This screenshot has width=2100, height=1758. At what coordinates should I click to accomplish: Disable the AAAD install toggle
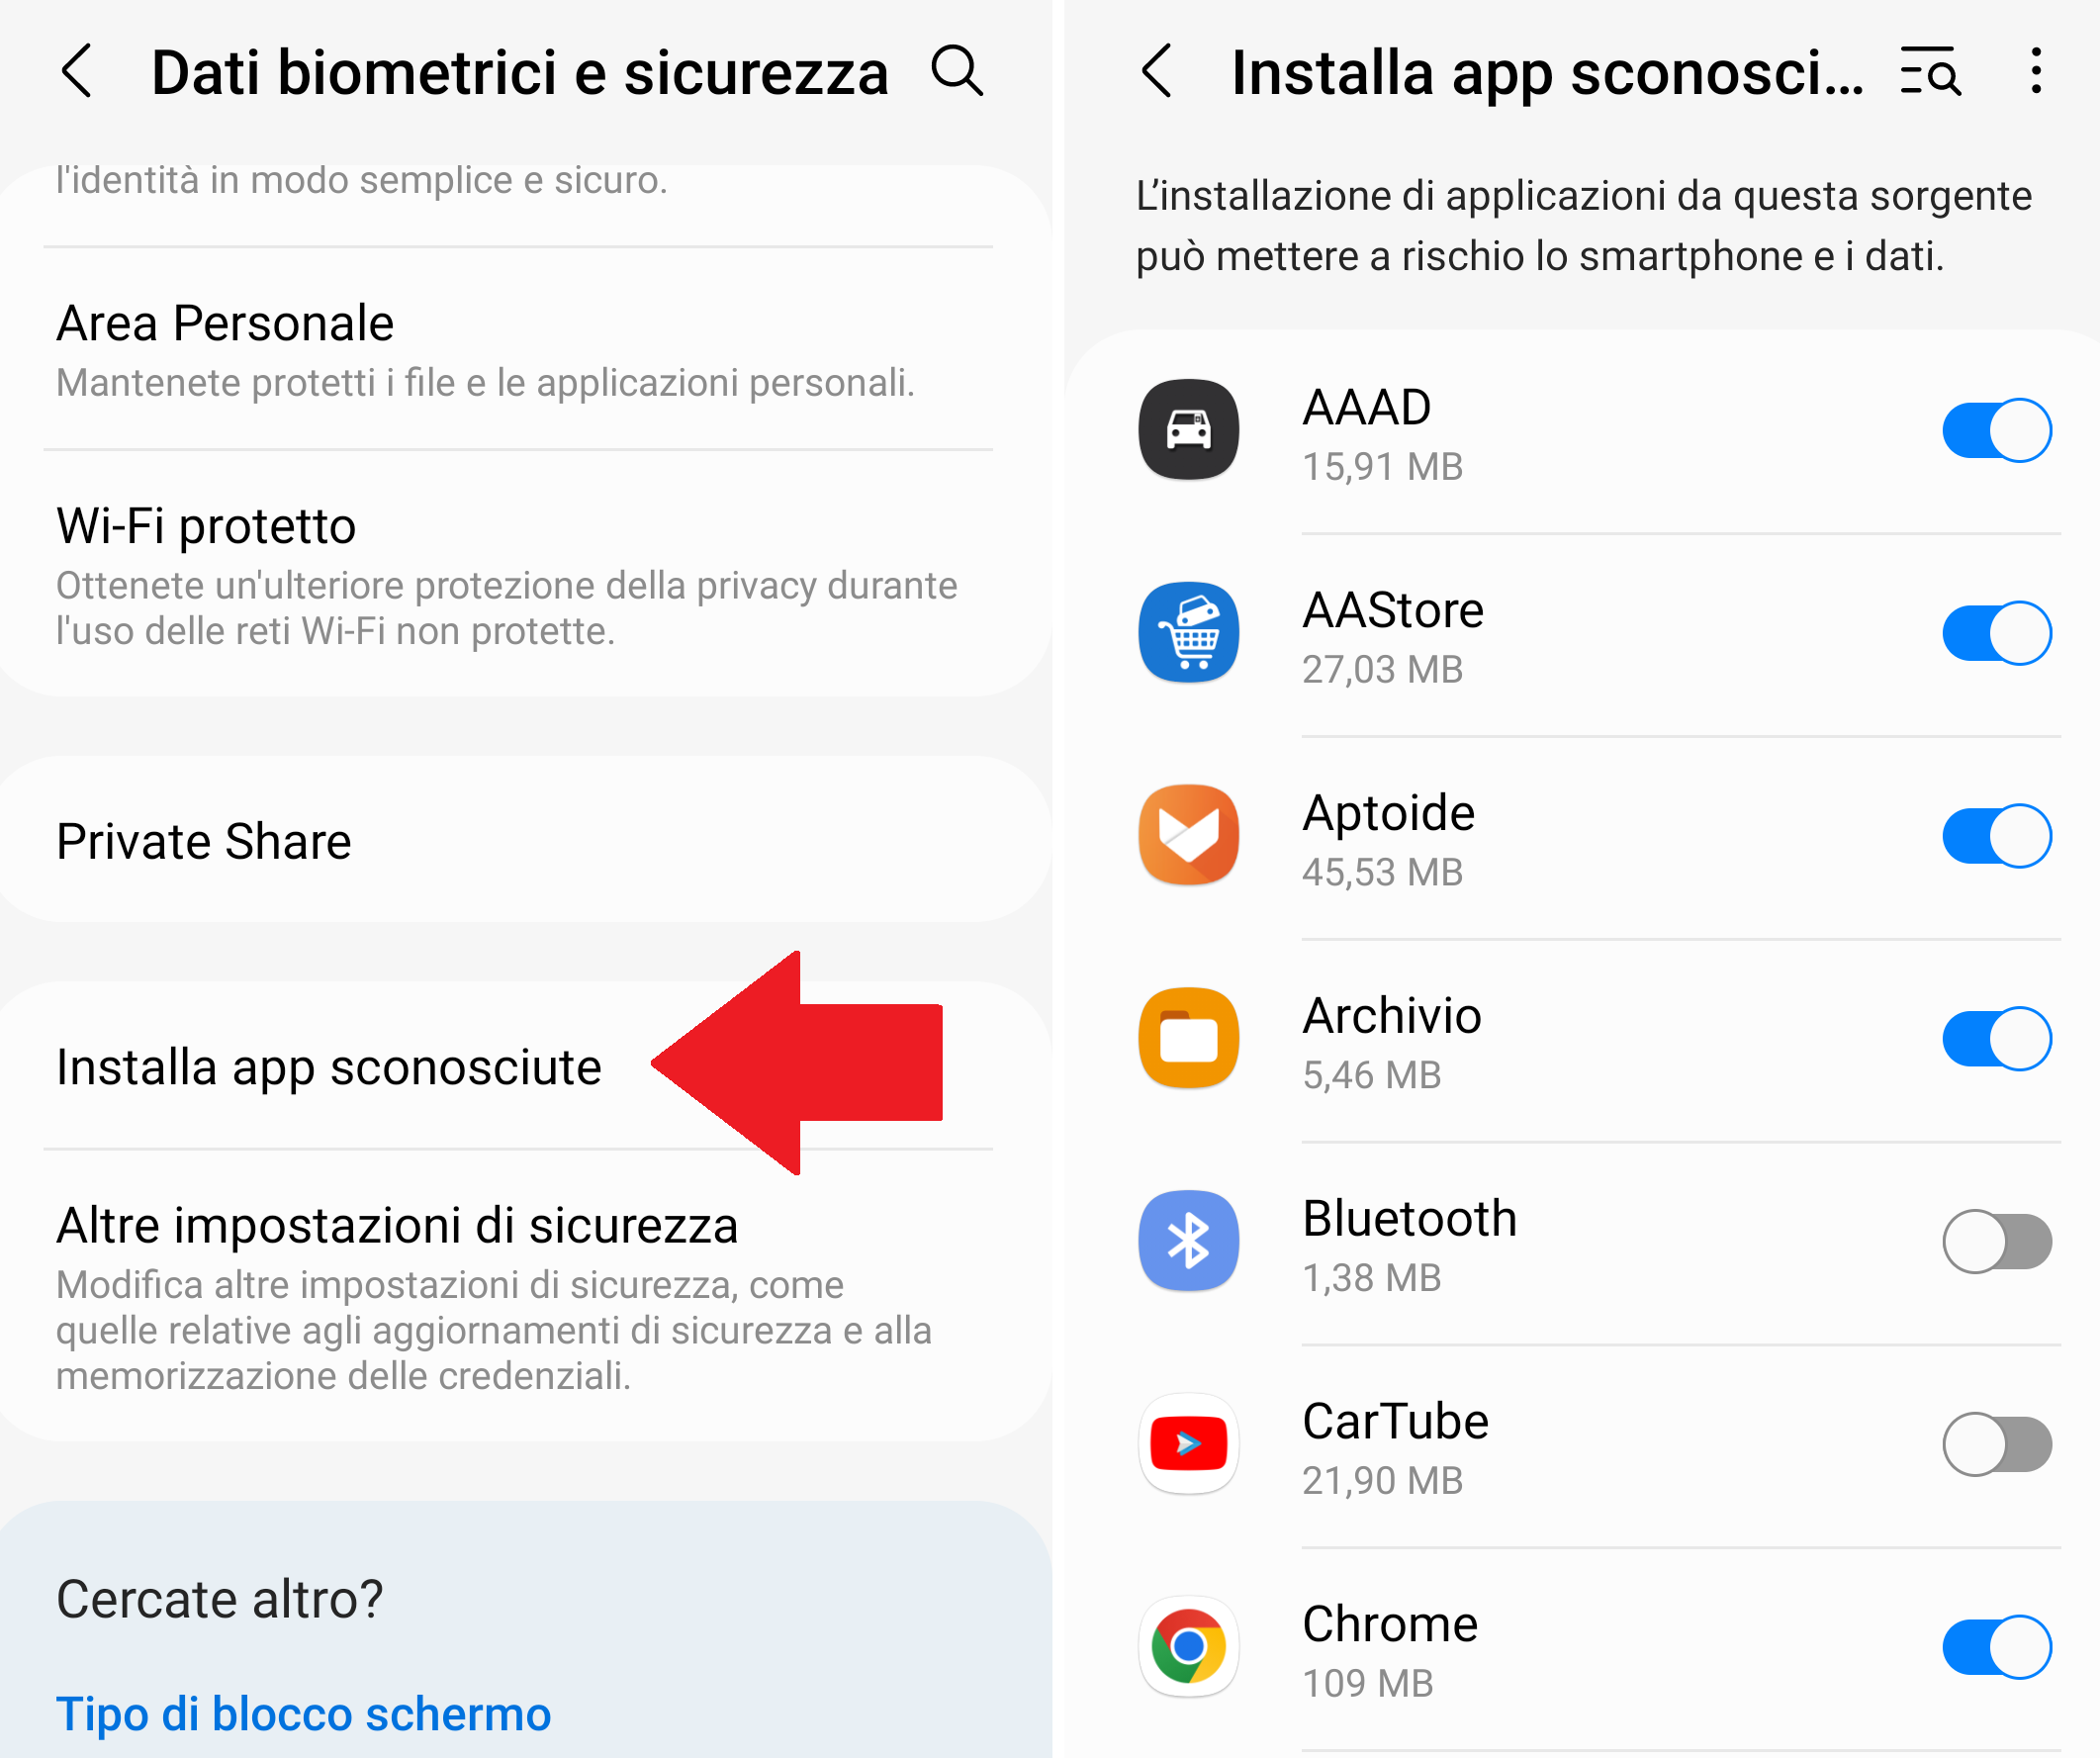(x=1996, y=430)
